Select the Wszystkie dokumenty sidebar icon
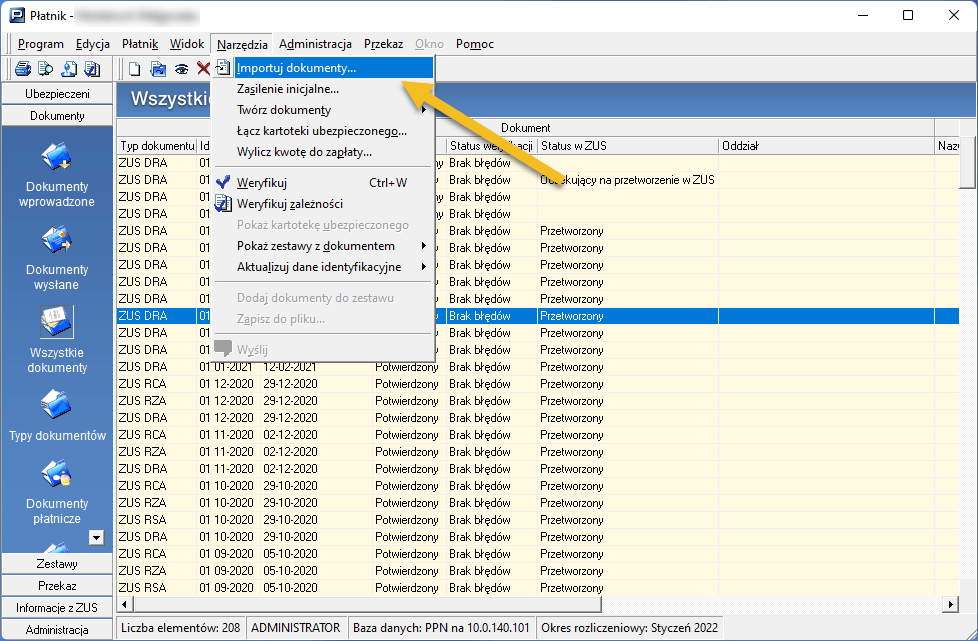Image resolution: width=978 pixels, height=641 pixels. (x=57, y=324)
